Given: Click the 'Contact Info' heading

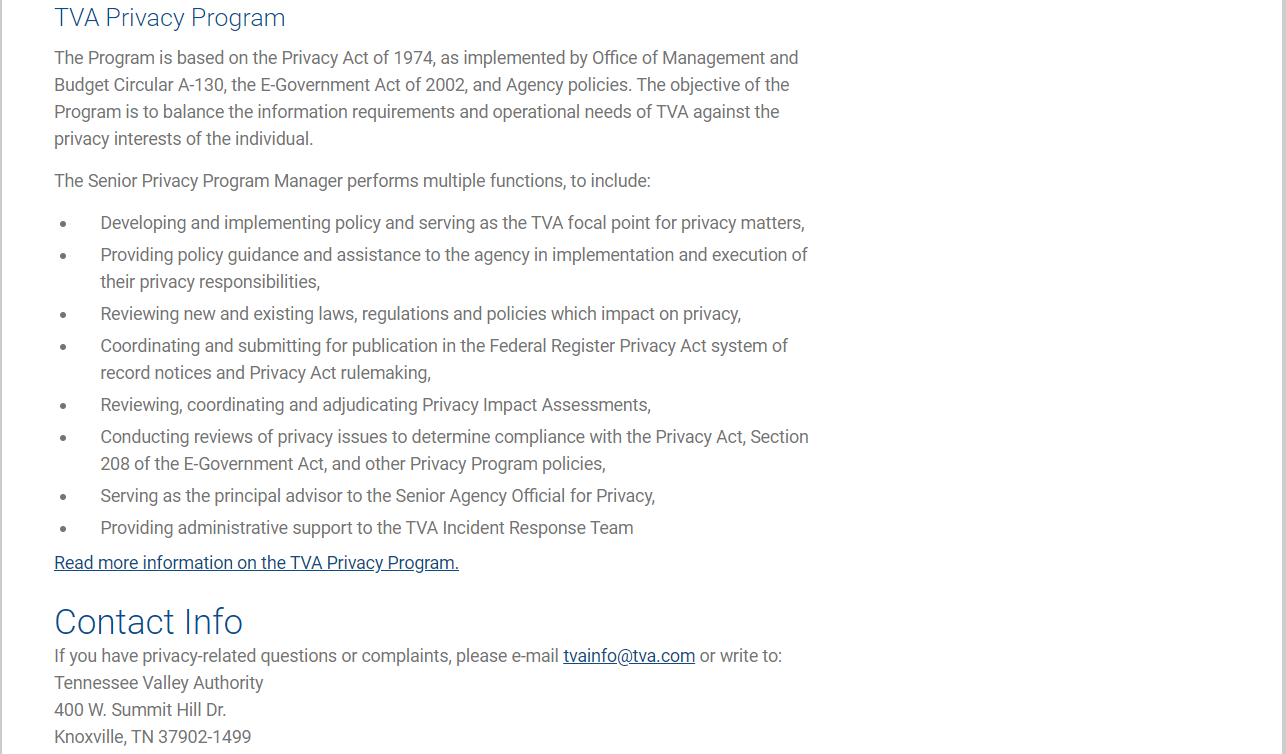Looking at the screenshot, I should click(x=149, y=621).
